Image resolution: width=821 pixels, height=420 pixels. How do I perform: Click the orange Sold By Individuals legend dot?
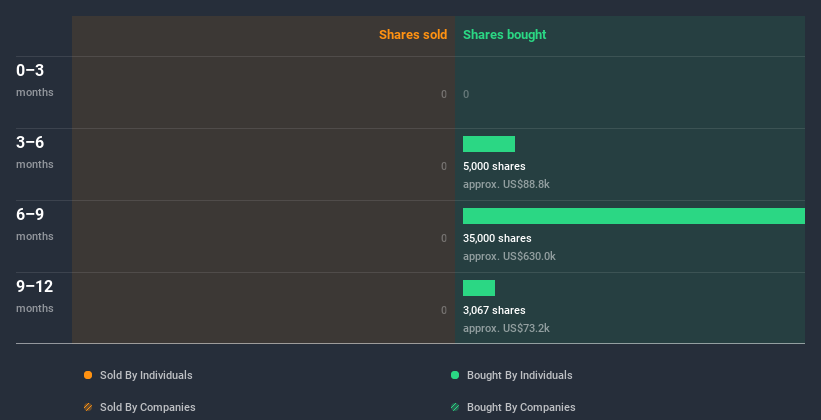[x=88, y=375]
